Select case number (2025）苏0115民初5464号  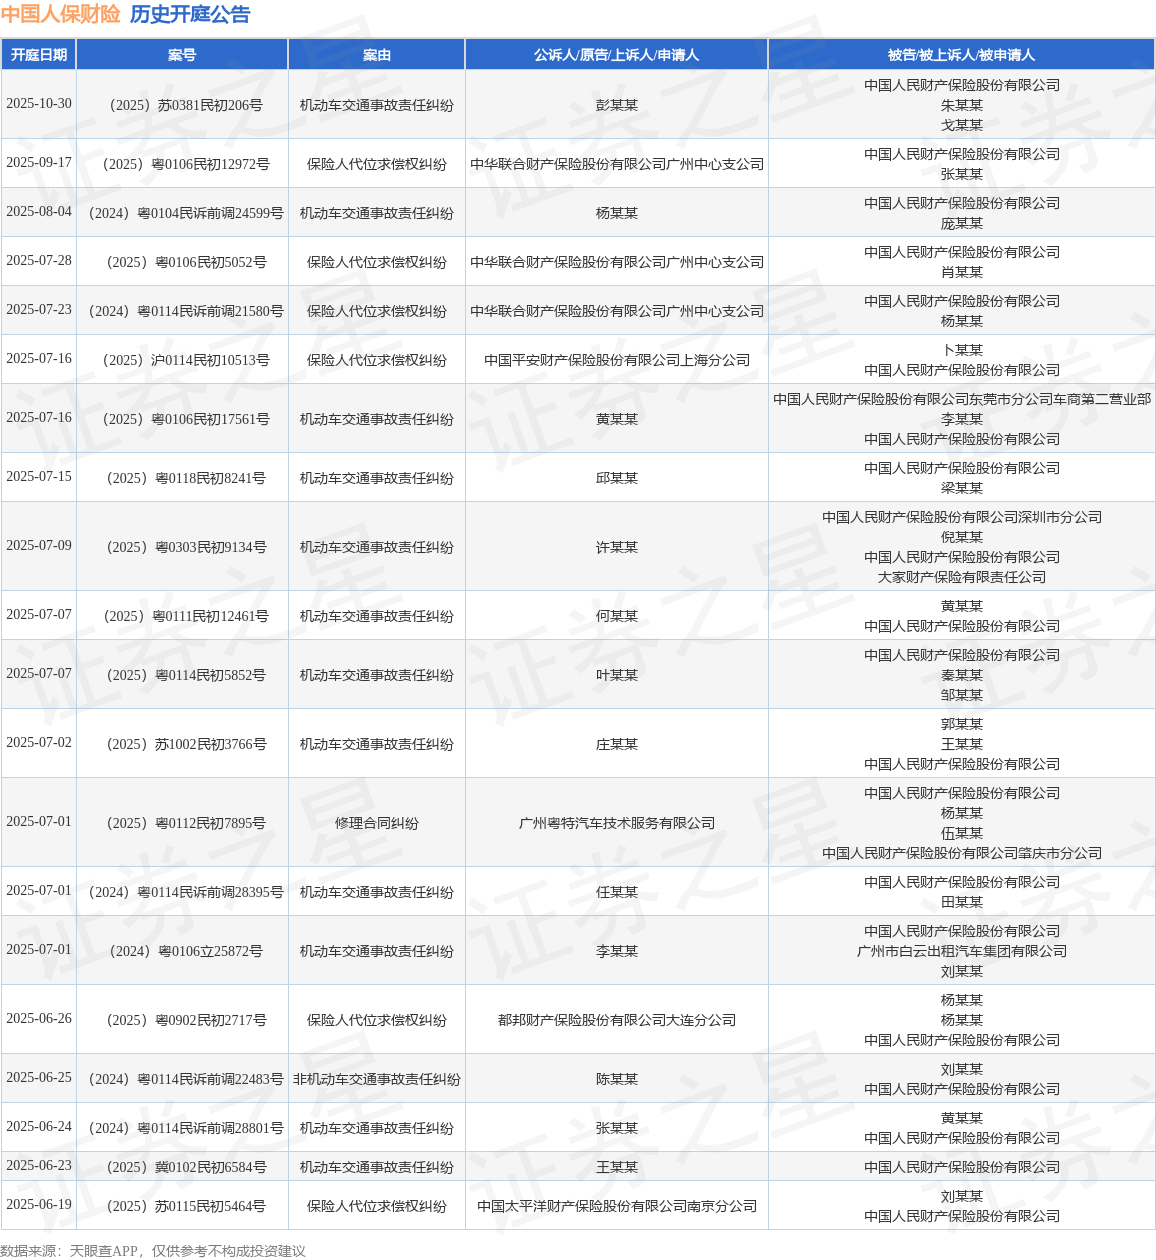tap(182, 1206)
